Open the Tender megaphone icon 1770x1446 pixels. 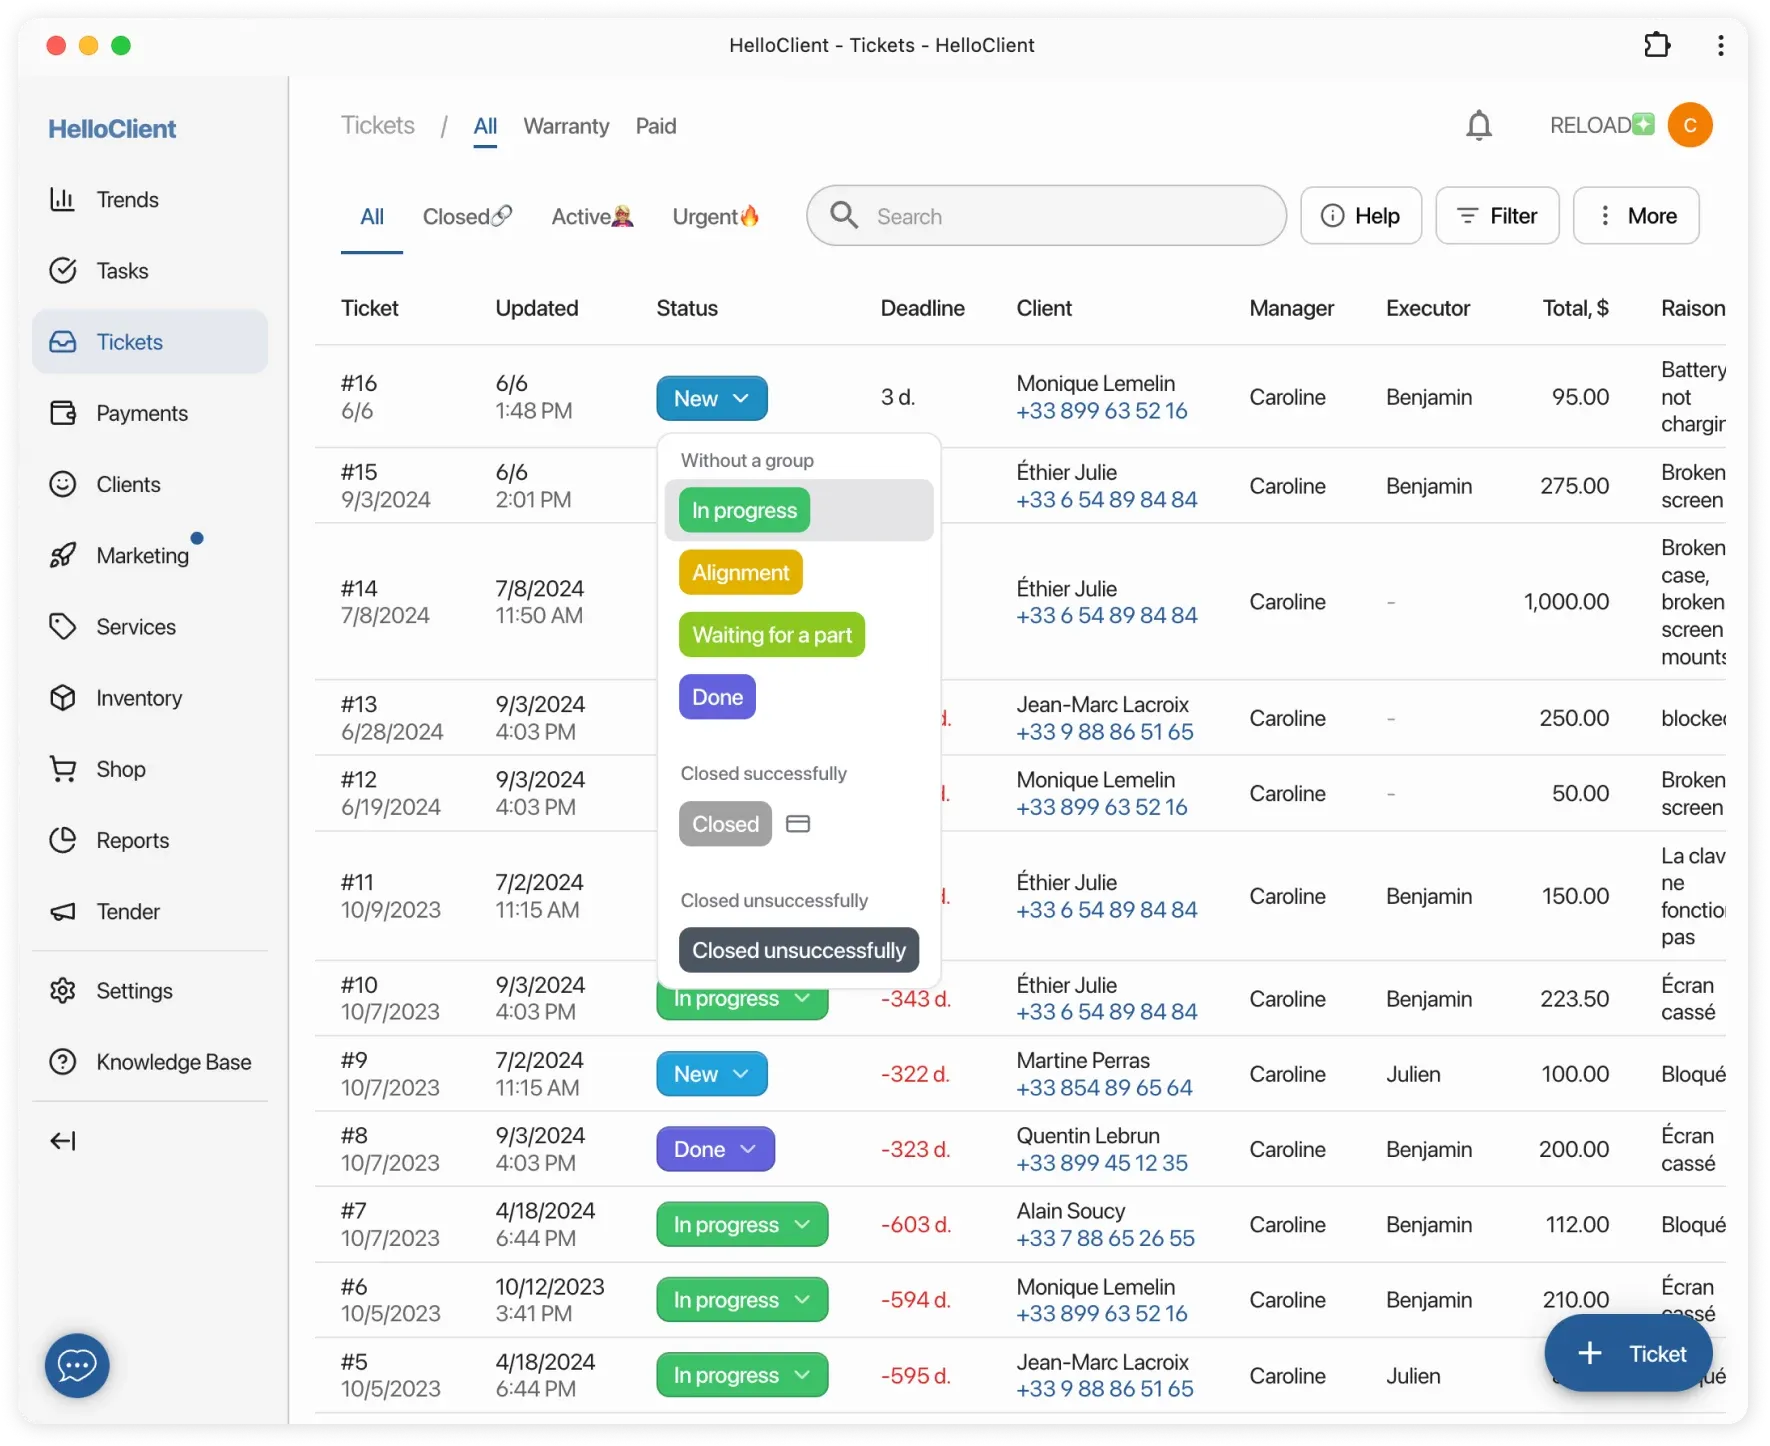pos(62,911)
